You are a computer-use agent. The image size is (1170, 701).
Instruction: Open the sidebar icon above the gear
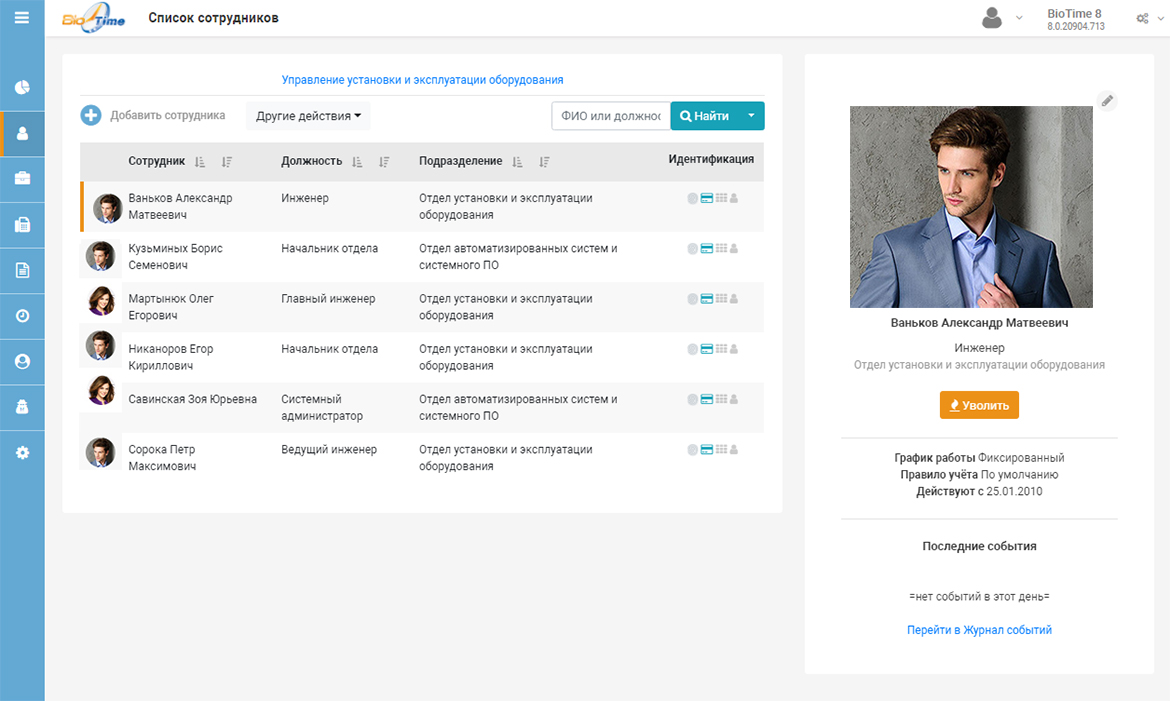click(22, 407)
